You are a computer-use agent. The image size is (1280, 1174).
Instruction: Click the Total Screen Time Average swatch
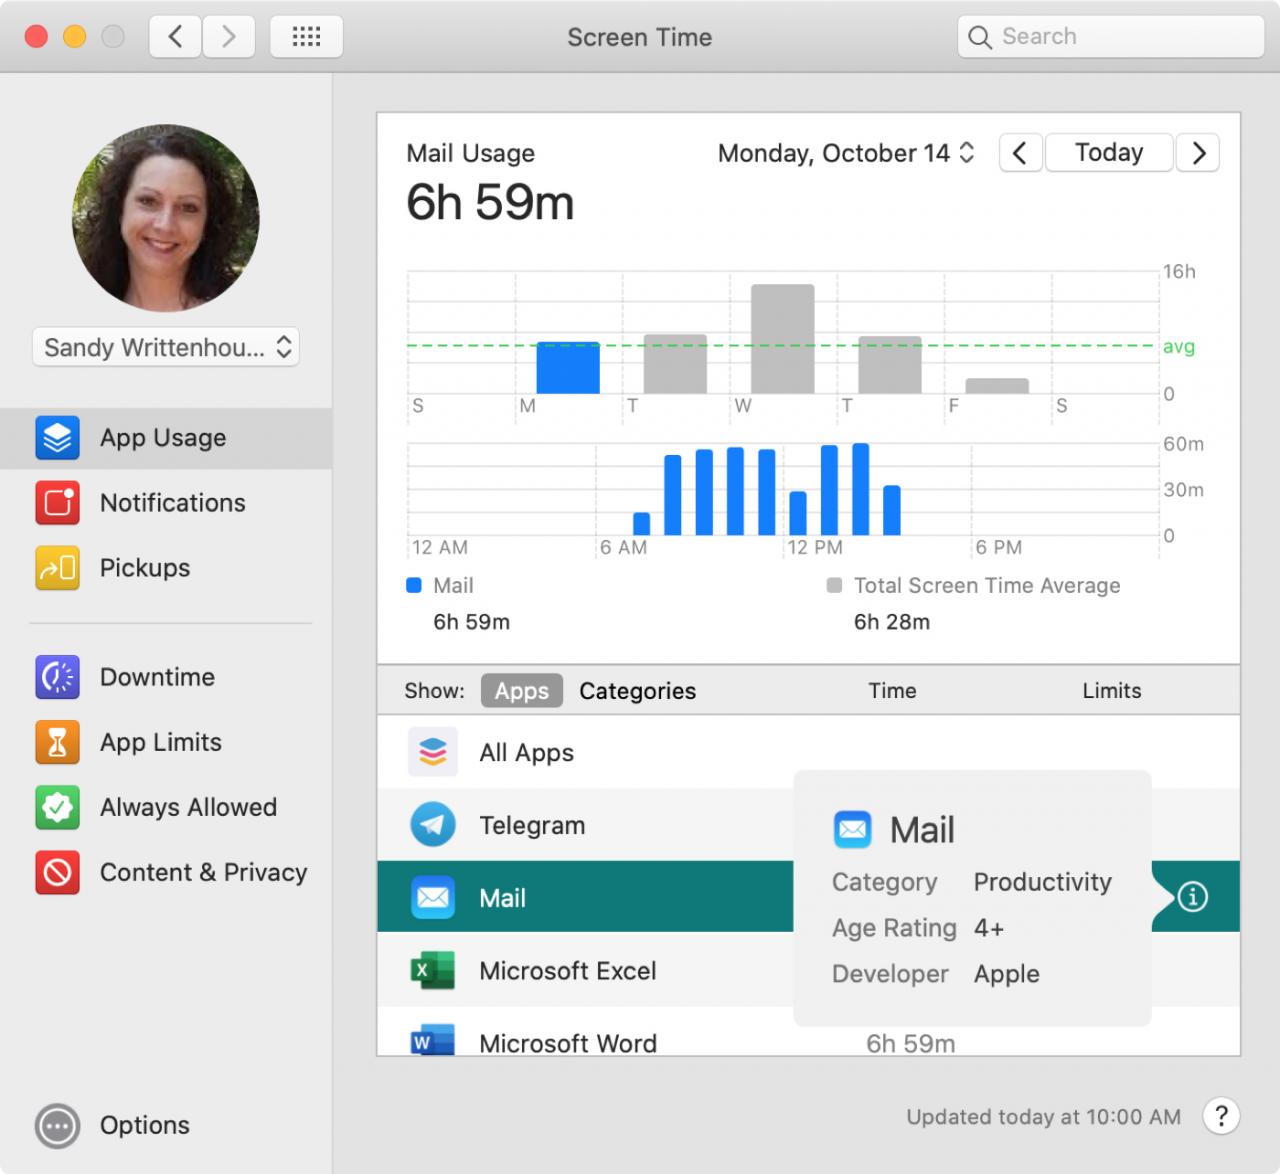834,586
